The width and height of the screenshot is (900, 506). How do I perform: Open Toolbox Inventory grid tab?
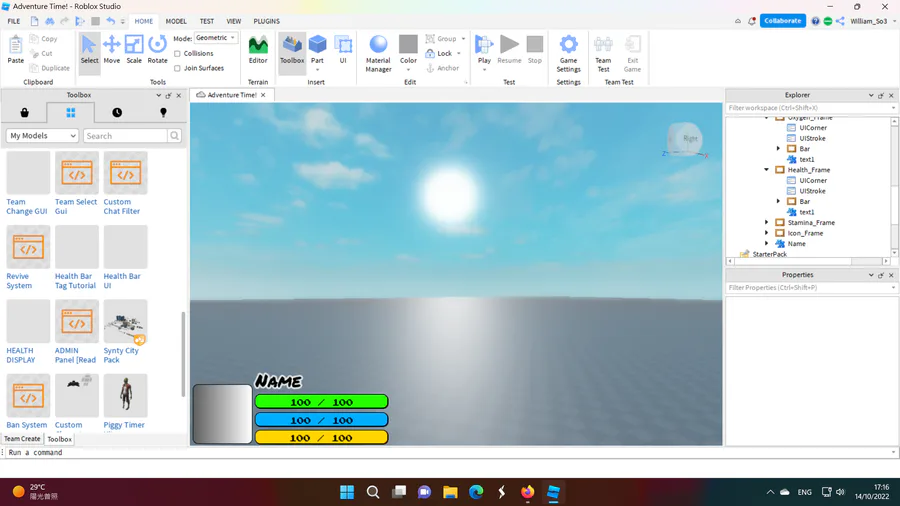tap(71, 112)
